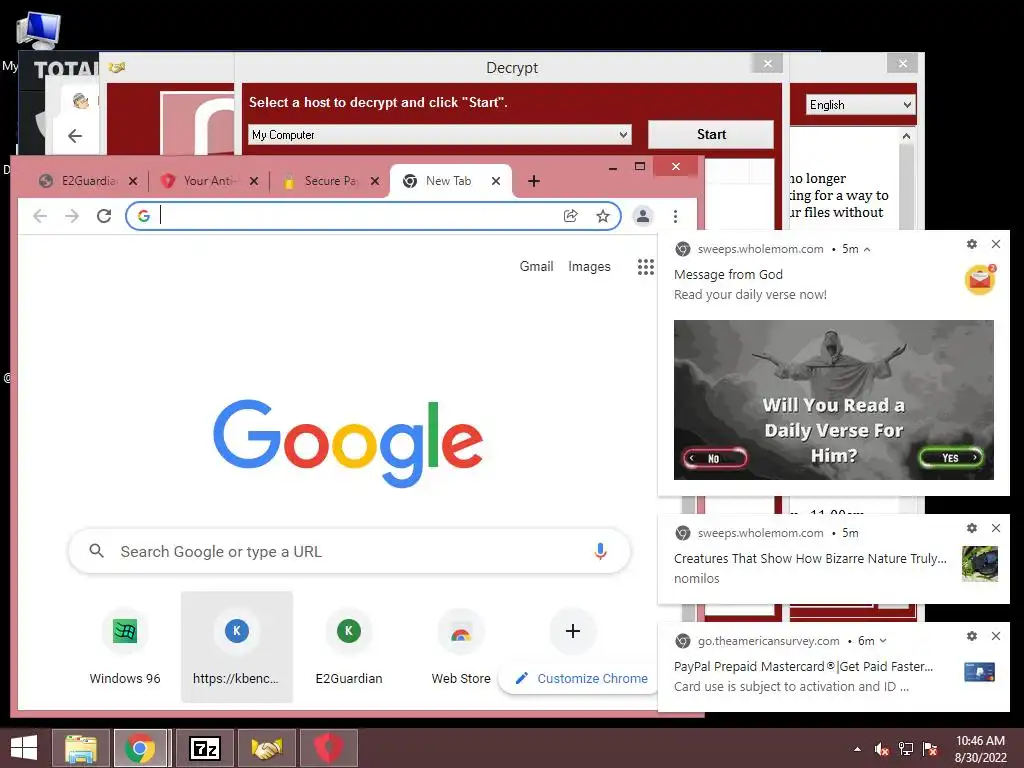The width and height of the screenshot is (1024, 768).
Task: Click NO on daily verse image
Action: coord(714,458)
